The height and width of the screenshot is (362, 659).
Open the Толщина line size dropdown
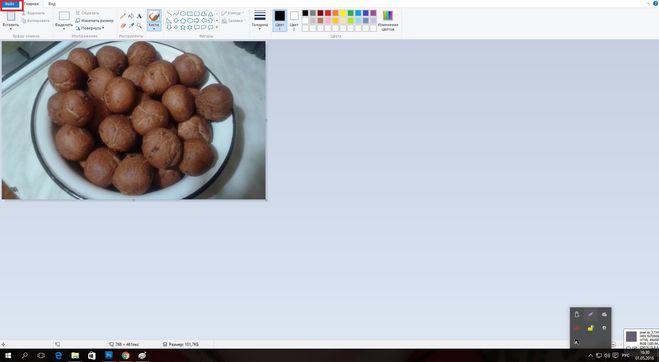coord(260,20)
